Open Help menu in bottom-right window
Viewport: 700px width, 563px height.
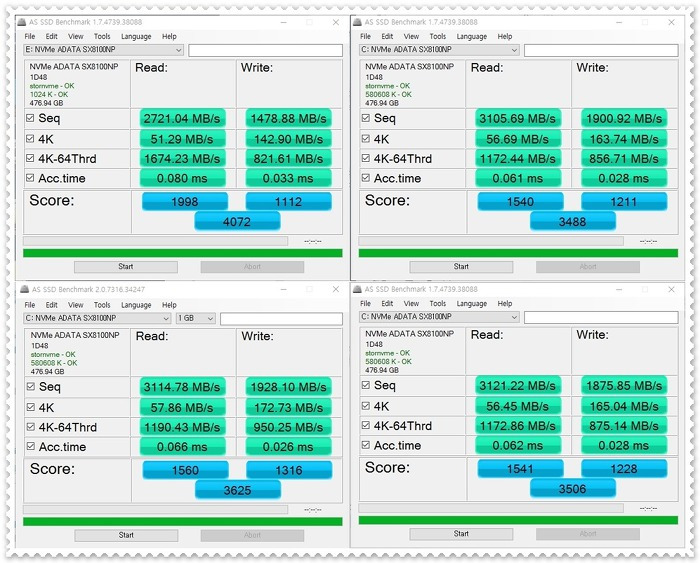(504, 304)
